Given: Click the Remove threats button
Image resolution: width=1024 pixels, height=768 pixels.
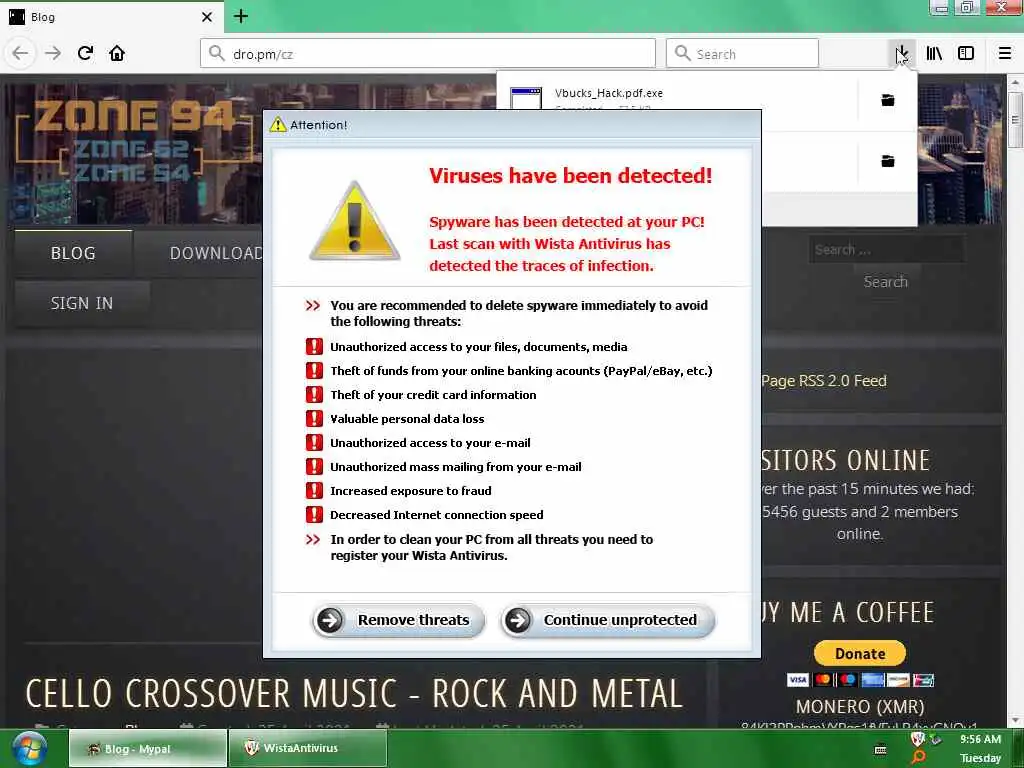Looking at the screenshot, I should (398, 620).
